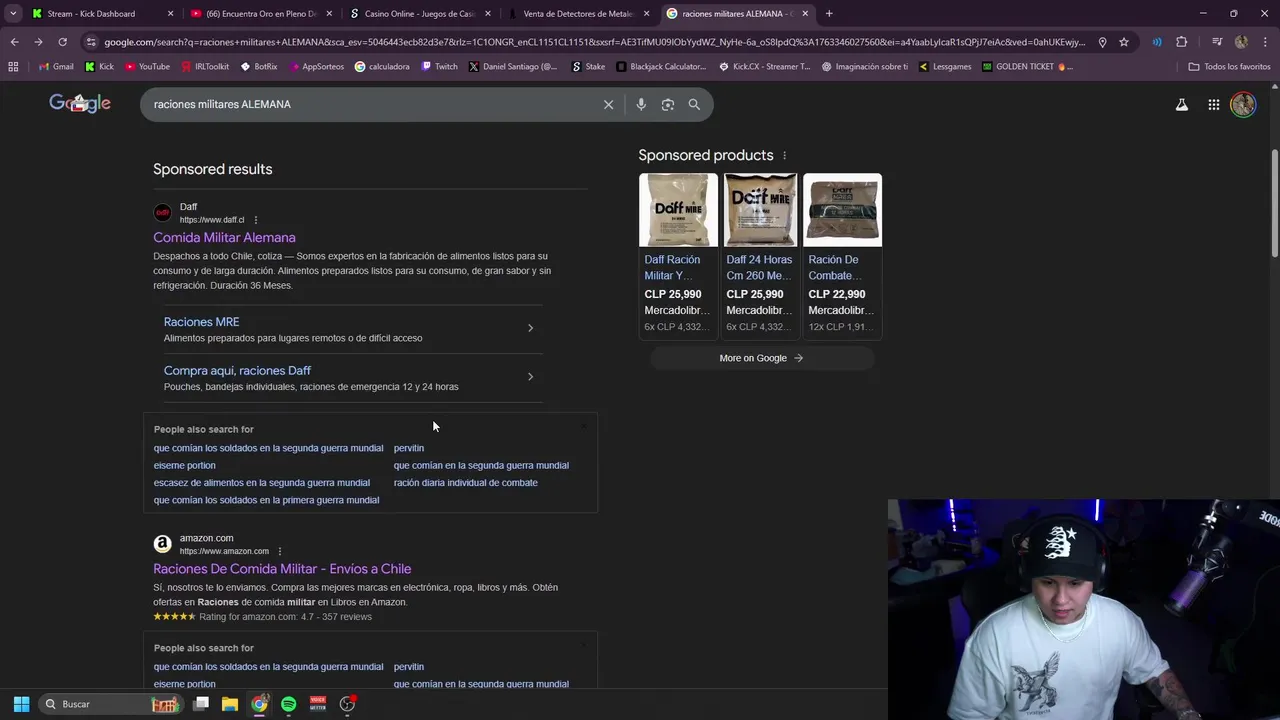1280x720 pixels.
Task: Open options menu for amazon.com ad
Action: click(280, 551)
